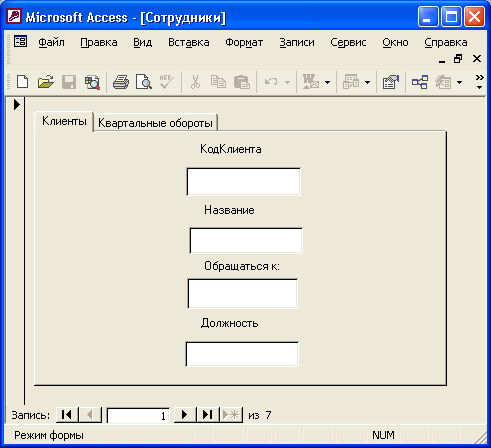Click the КодКлиента input field
Screen dimensions: 491x448
pyautogui.click(x=244, y=182)
